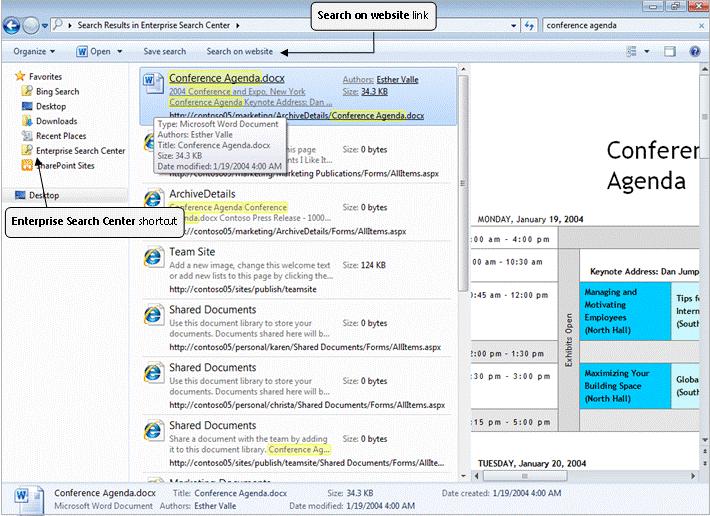Click IE icon of teamsite Shared Documents result
This screenshot has width=710, height=516.
154,430
